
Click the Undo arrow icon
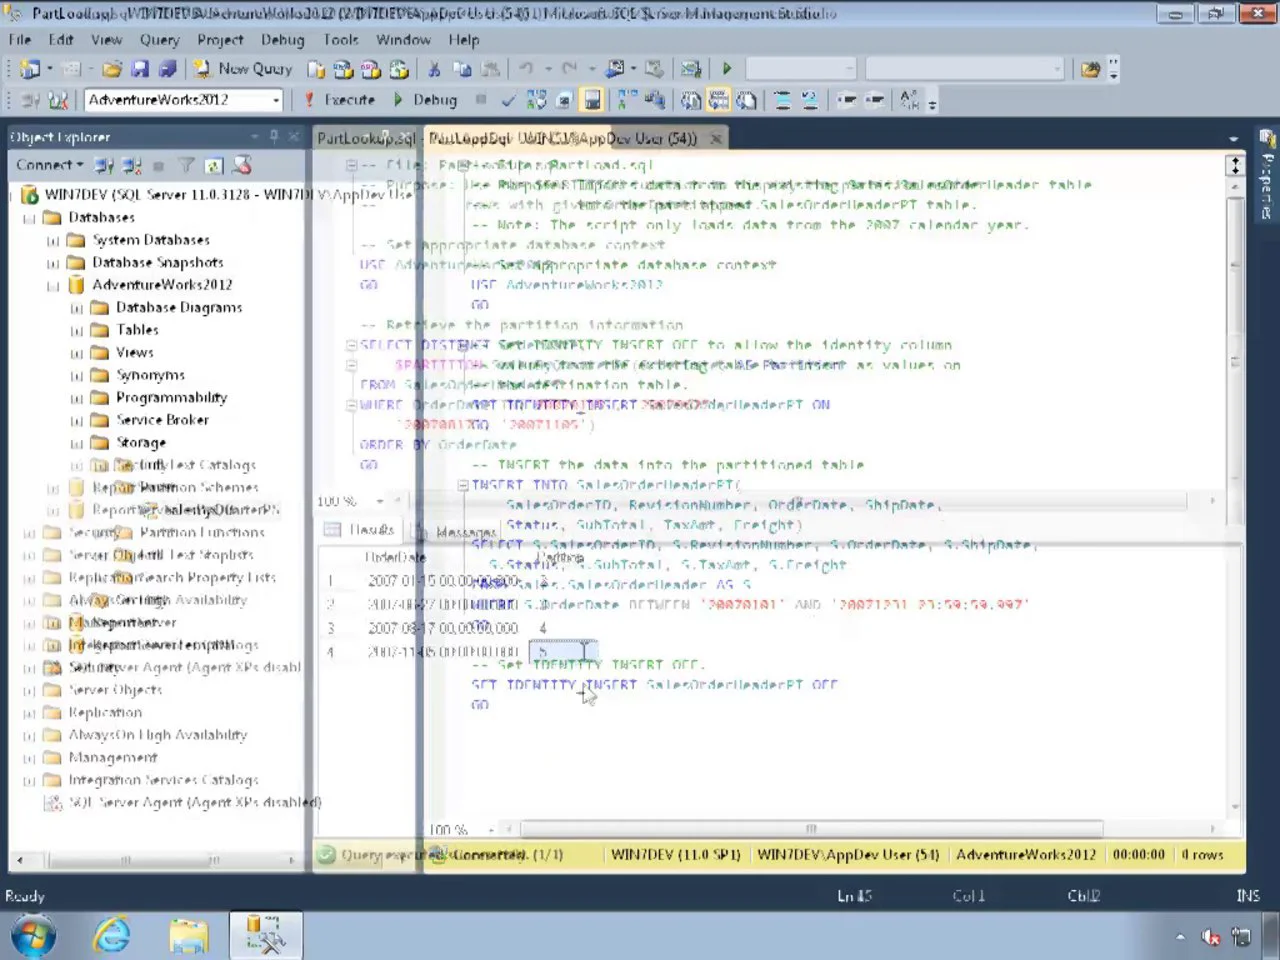coord(526,69)
